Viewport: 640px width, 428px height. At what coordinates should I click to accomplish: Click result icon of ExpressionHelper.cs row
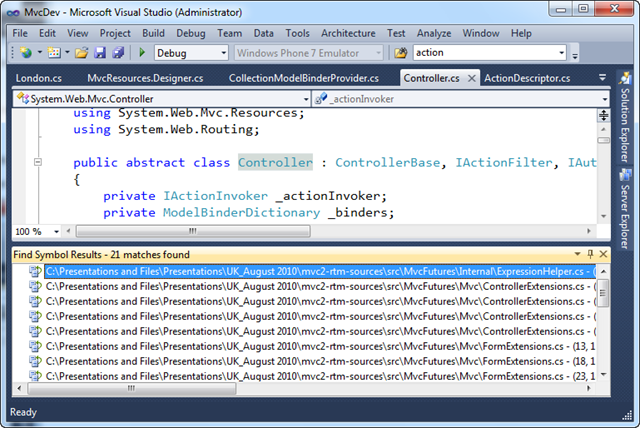click(x=36, y=271)
